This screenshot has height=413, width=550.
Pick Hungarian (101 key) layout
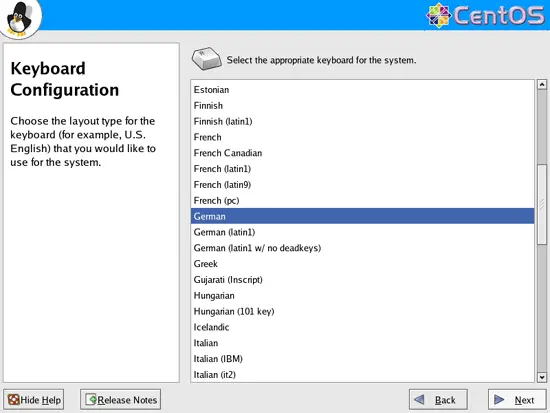pyautogui.click(x=362, y=311)
